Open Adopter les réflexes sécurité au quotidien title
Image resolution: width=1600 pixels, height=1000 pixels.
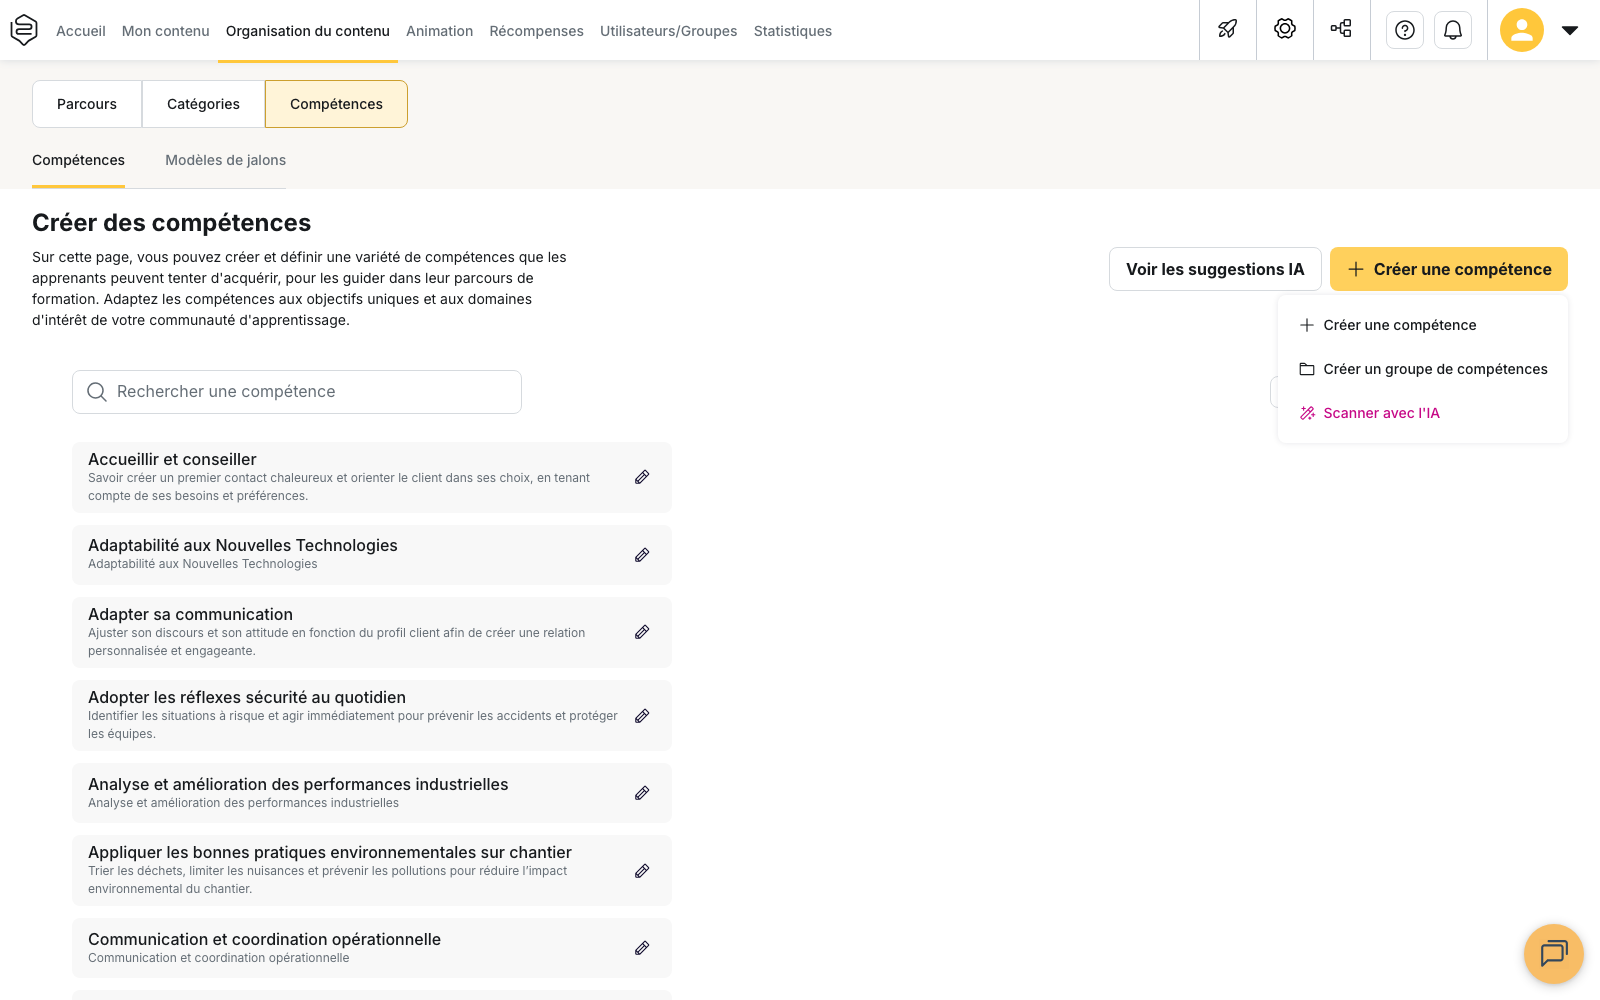click(247, 697)
